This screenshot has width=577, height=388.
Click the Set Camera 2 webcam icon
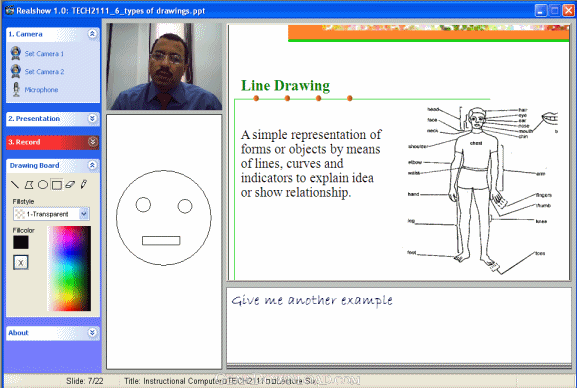pyautogui.click(x=15, y=71)
